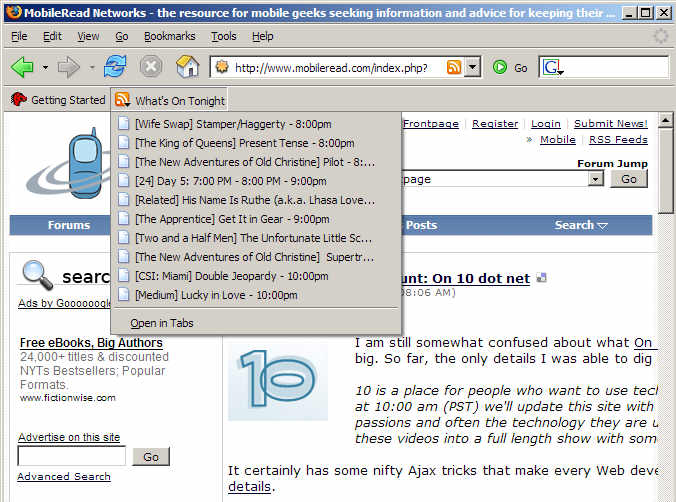Click the Ads by Google link
The height and width of the screenshot is (502, 676).
64,303
